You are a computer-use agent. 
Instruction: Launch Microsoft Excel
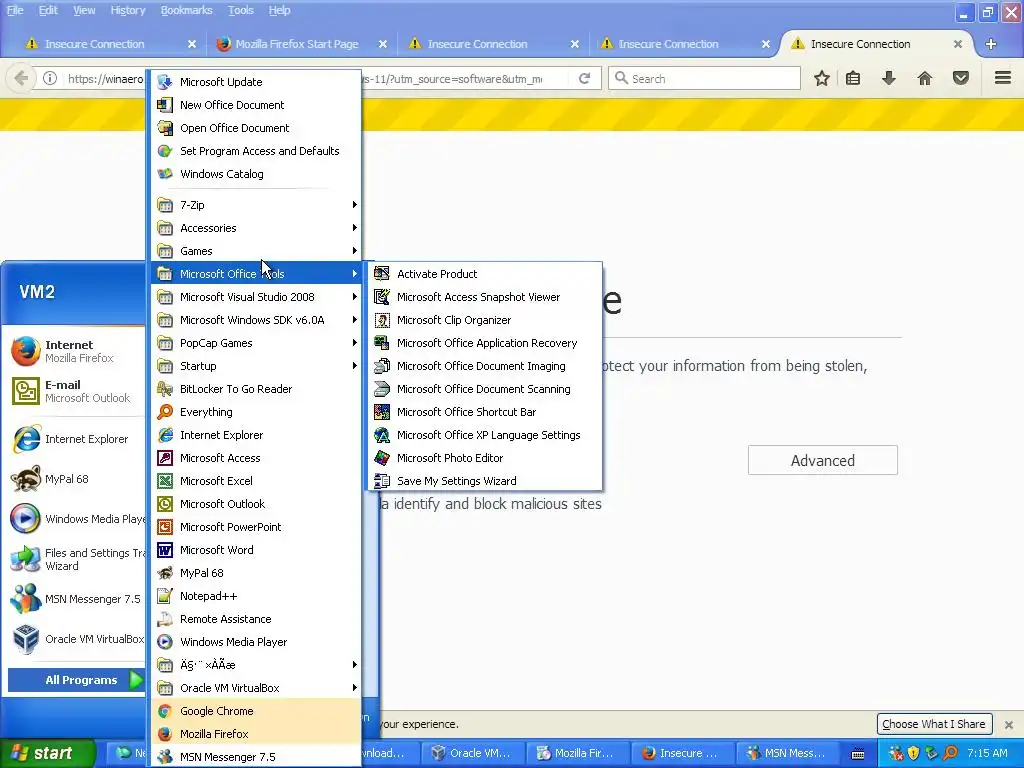pyautogui.click(x=256, y=481)
